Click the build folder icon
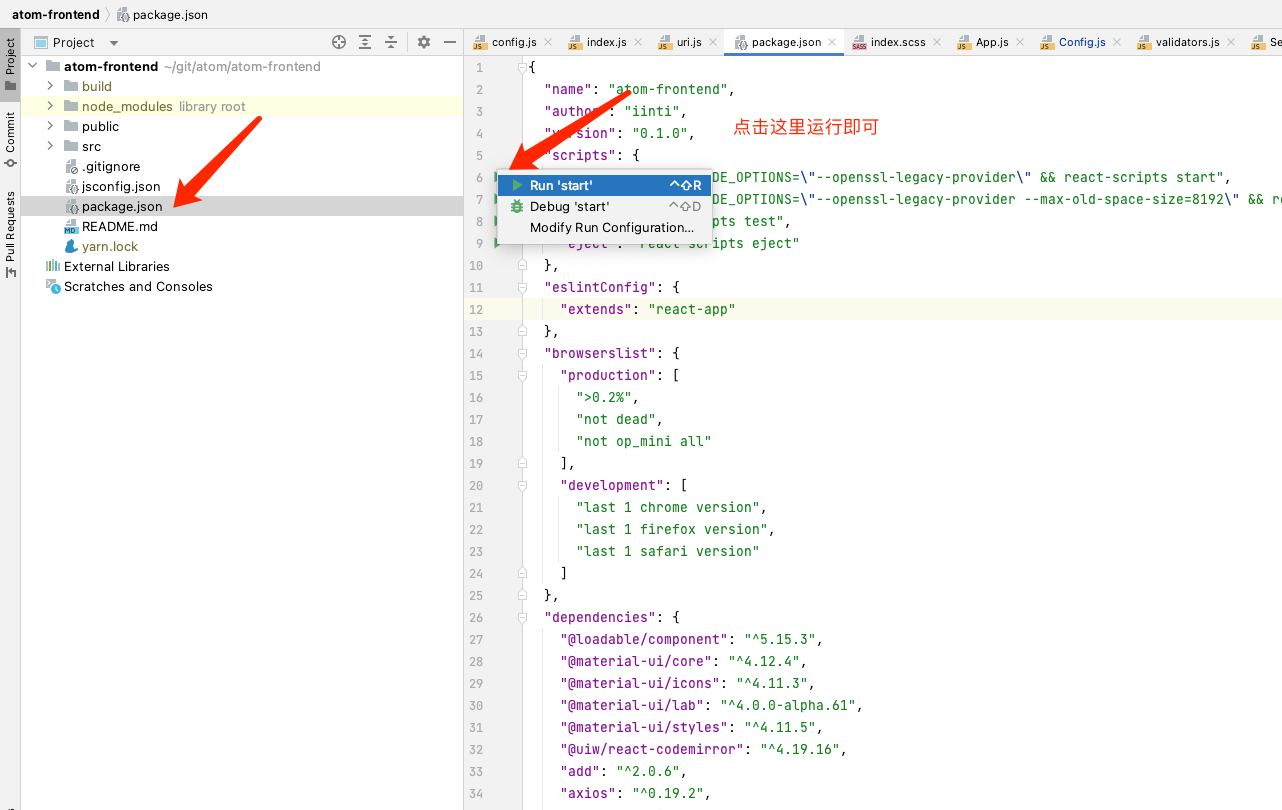Screen dimensions: 1282x810 (71, 86)
